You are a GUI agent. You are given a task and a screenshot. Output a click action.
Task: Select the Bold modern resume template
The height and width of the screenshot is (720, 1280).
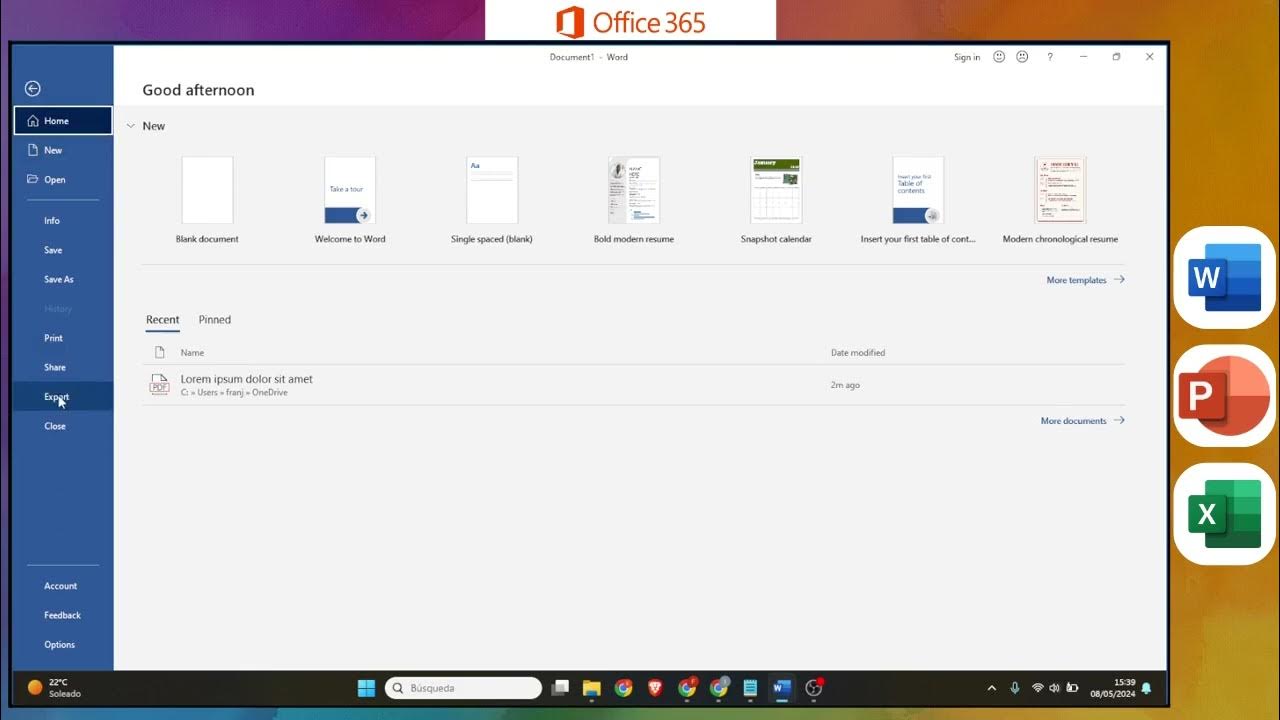click(x=634, y=200)
